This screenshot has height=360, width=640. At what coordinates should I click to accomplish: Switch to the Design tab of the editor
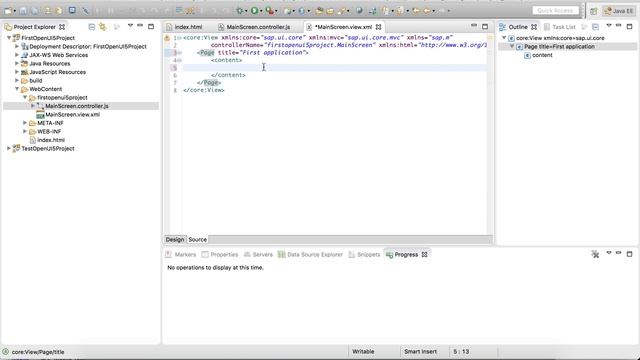tap(175, 240)
